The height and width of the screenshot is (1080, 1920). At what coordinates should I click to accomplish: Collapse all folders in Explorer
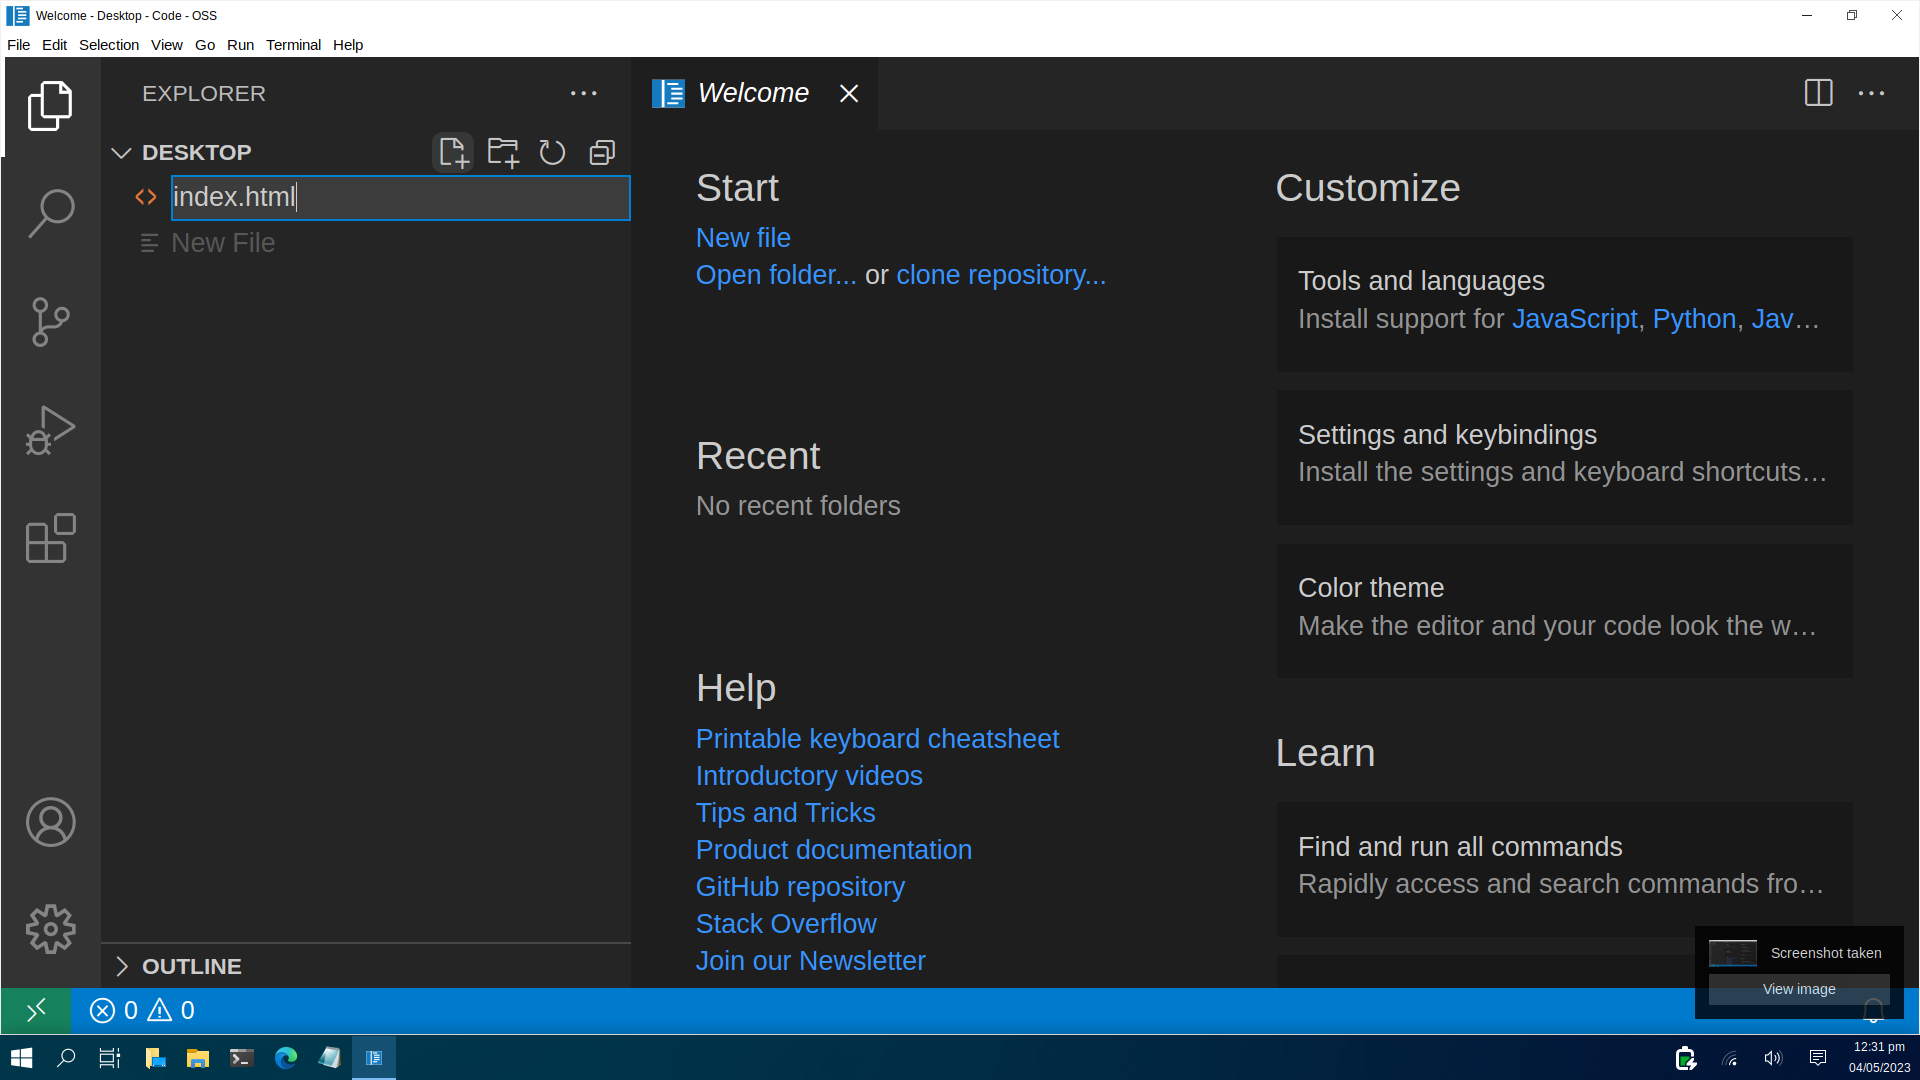point(602,152)
